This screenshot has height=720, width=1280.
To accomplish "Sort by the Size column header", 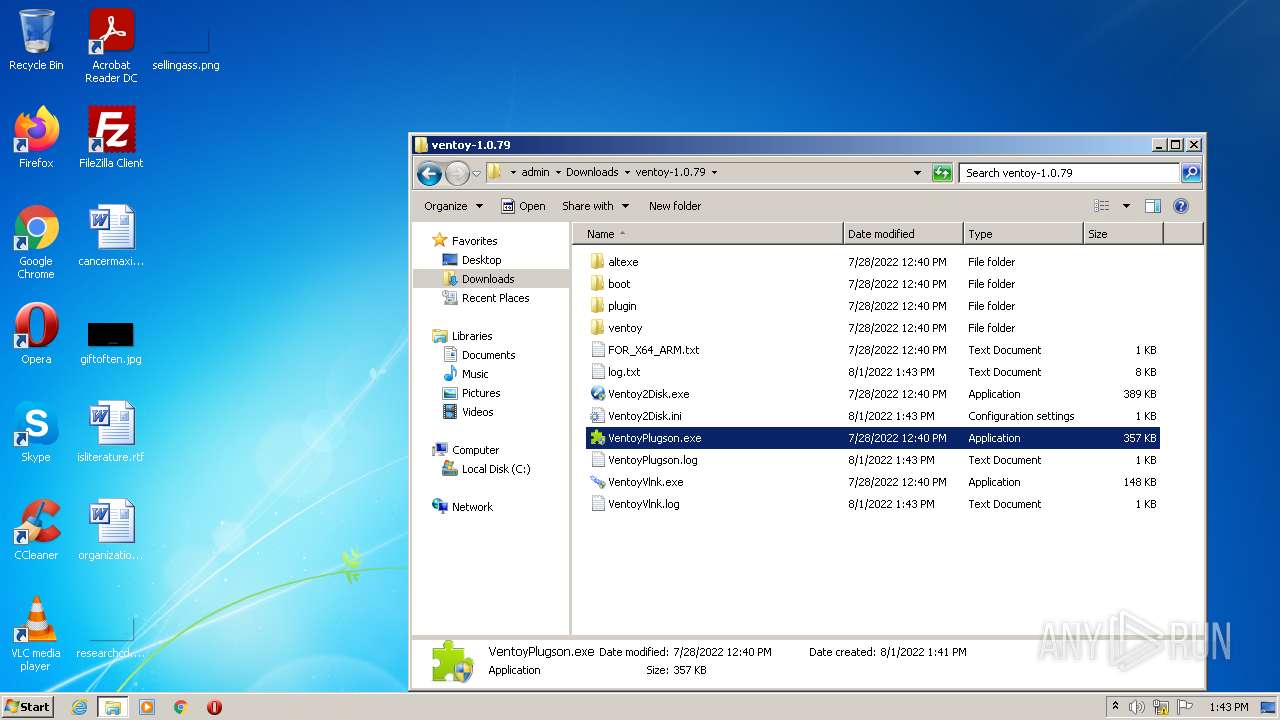I will pos(1123,234).
